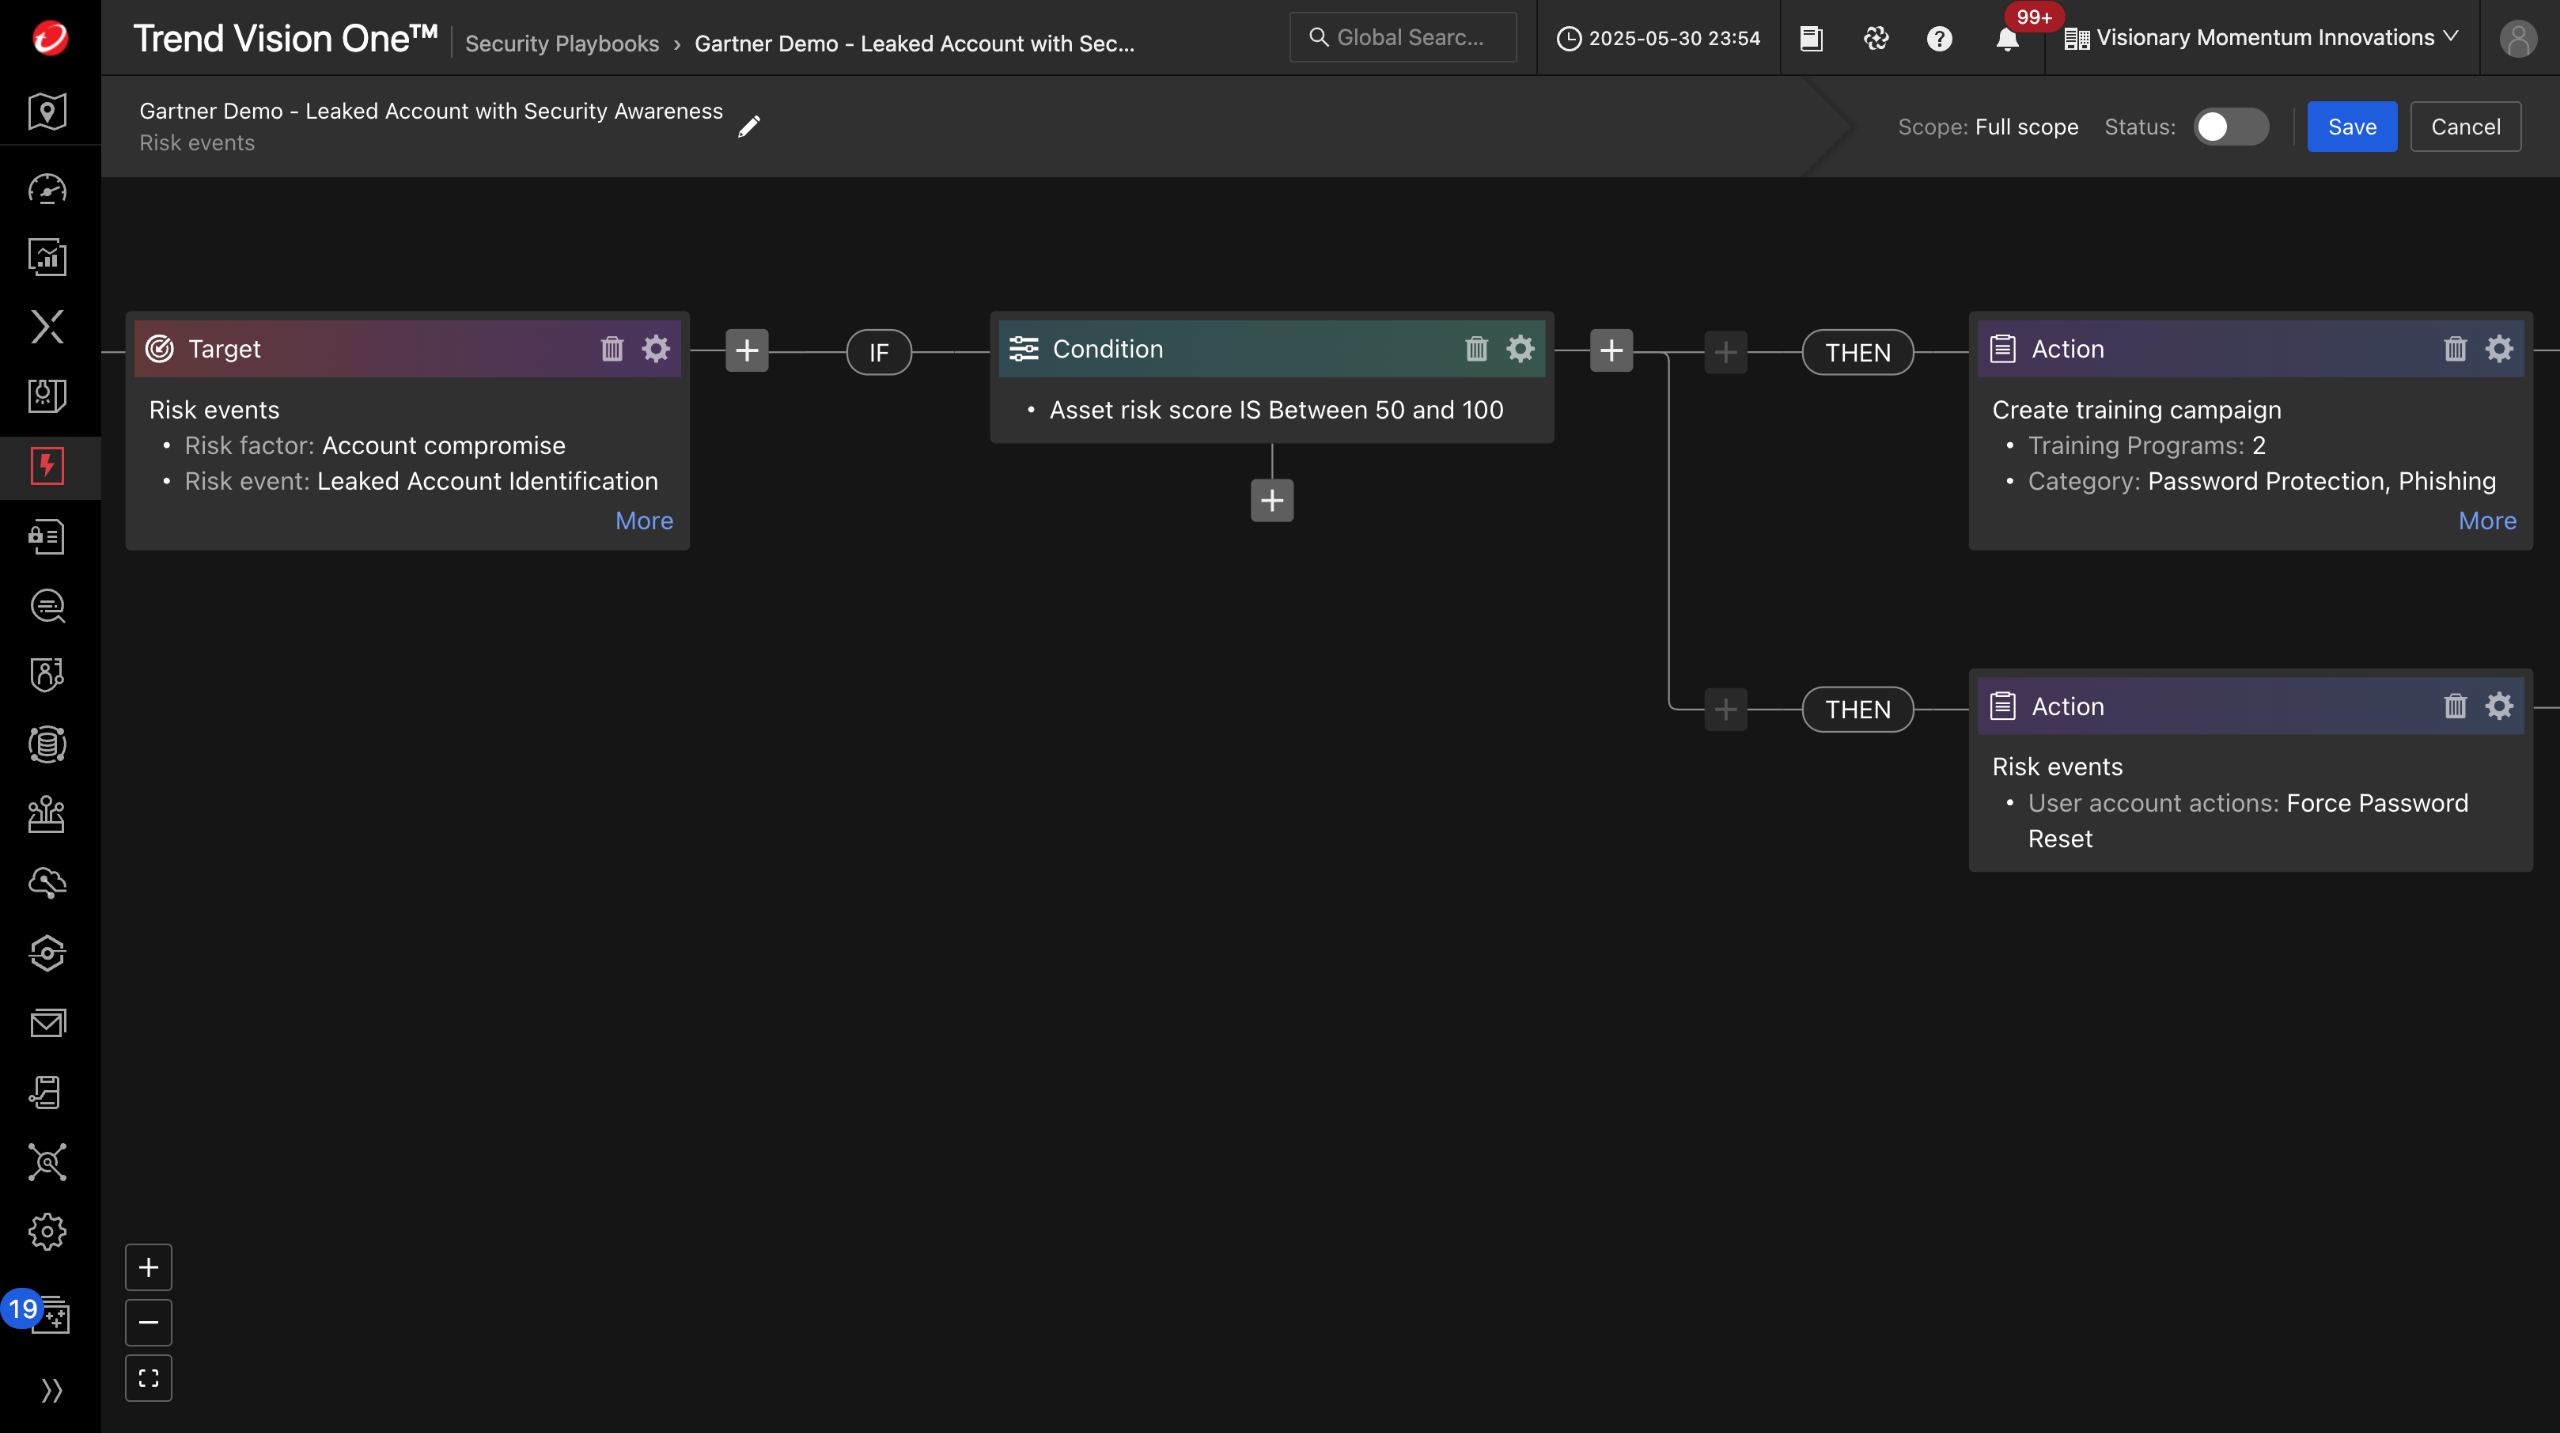Add node below the Condition block

click(x=1271, y=500)
